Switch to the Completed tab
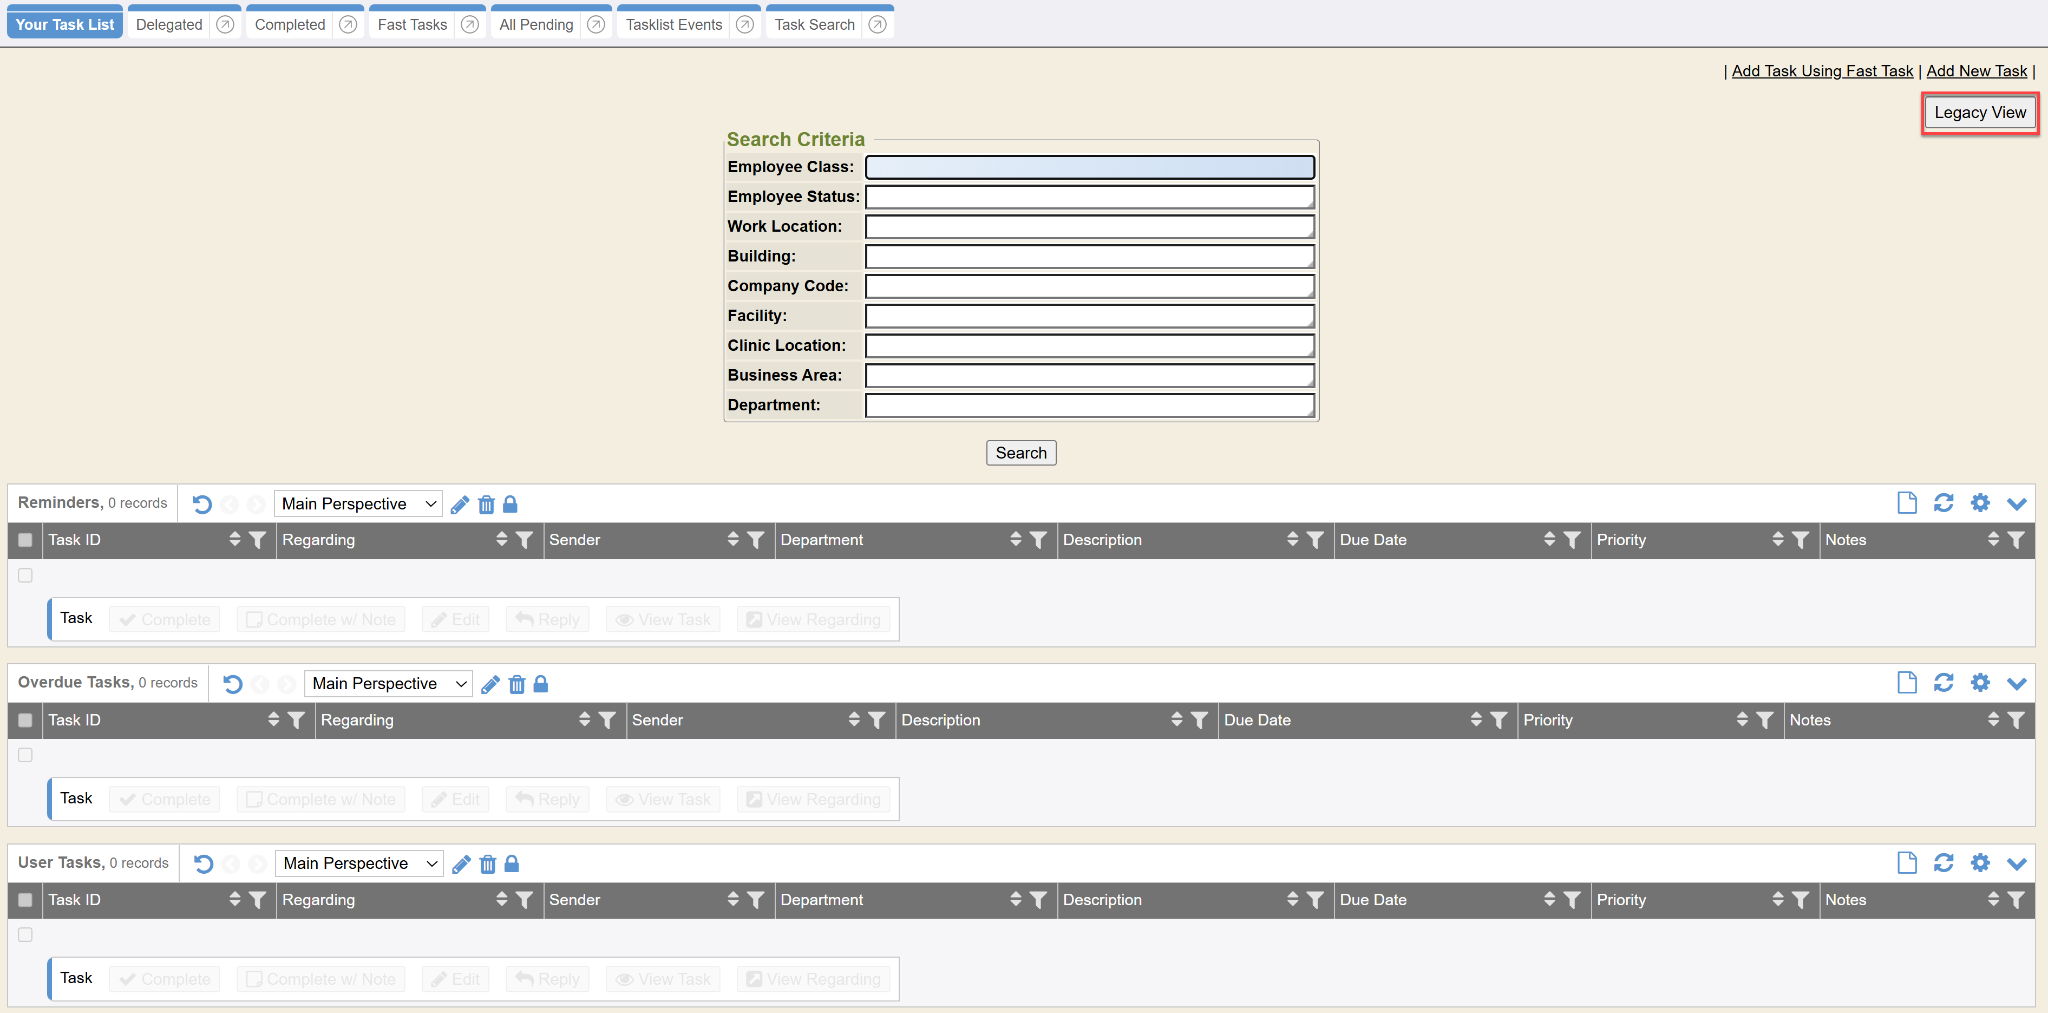2048x1013 pixels. pyautogui.click(x=290, y=25)
